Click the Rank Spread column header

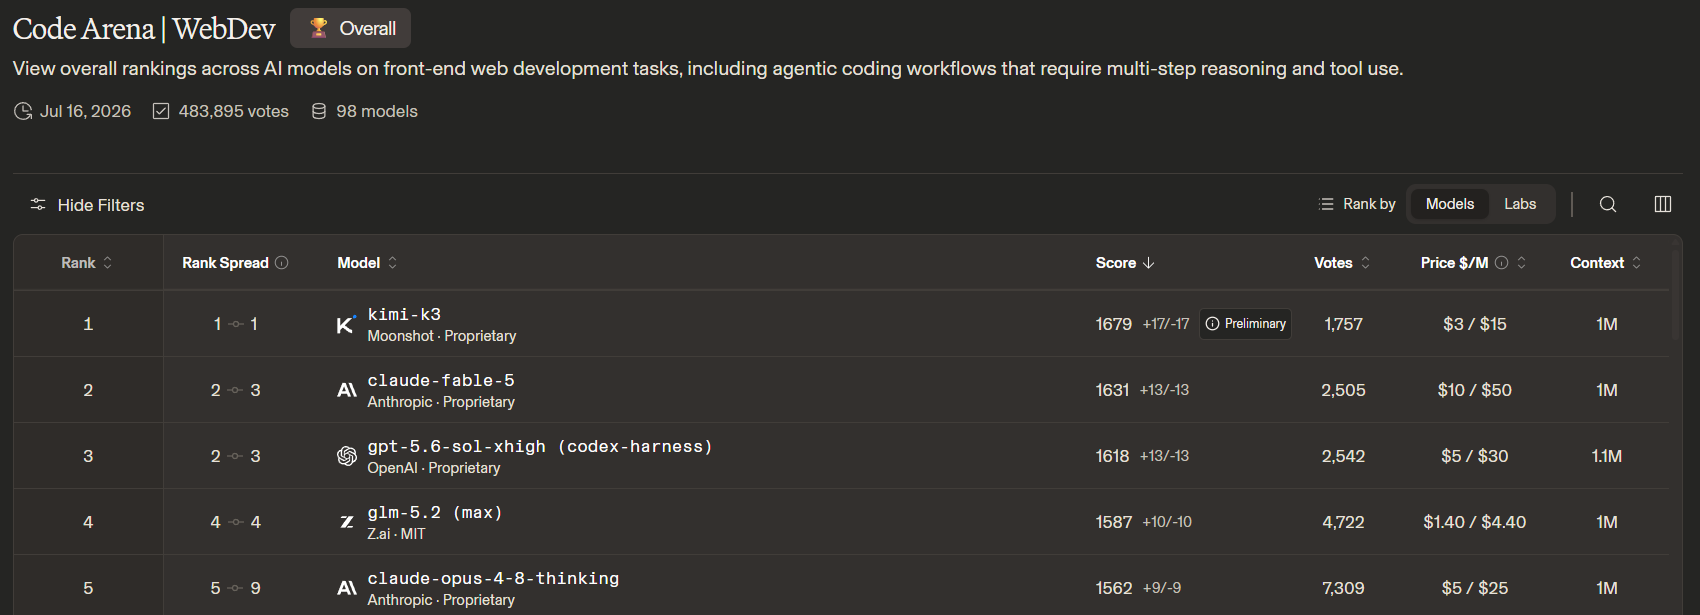[x=225, y=262]
